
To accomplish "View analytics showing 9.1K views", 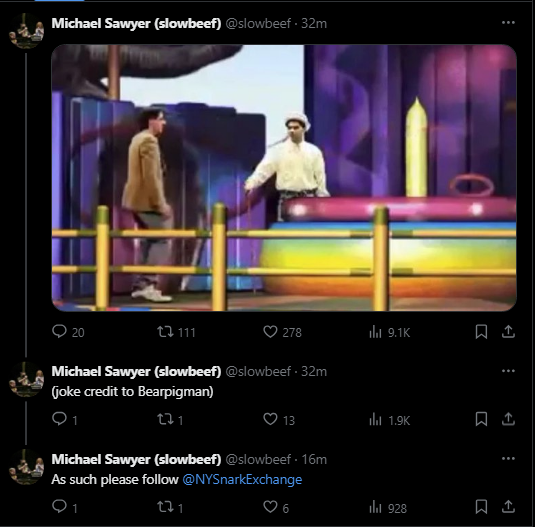I will point(390,332).
